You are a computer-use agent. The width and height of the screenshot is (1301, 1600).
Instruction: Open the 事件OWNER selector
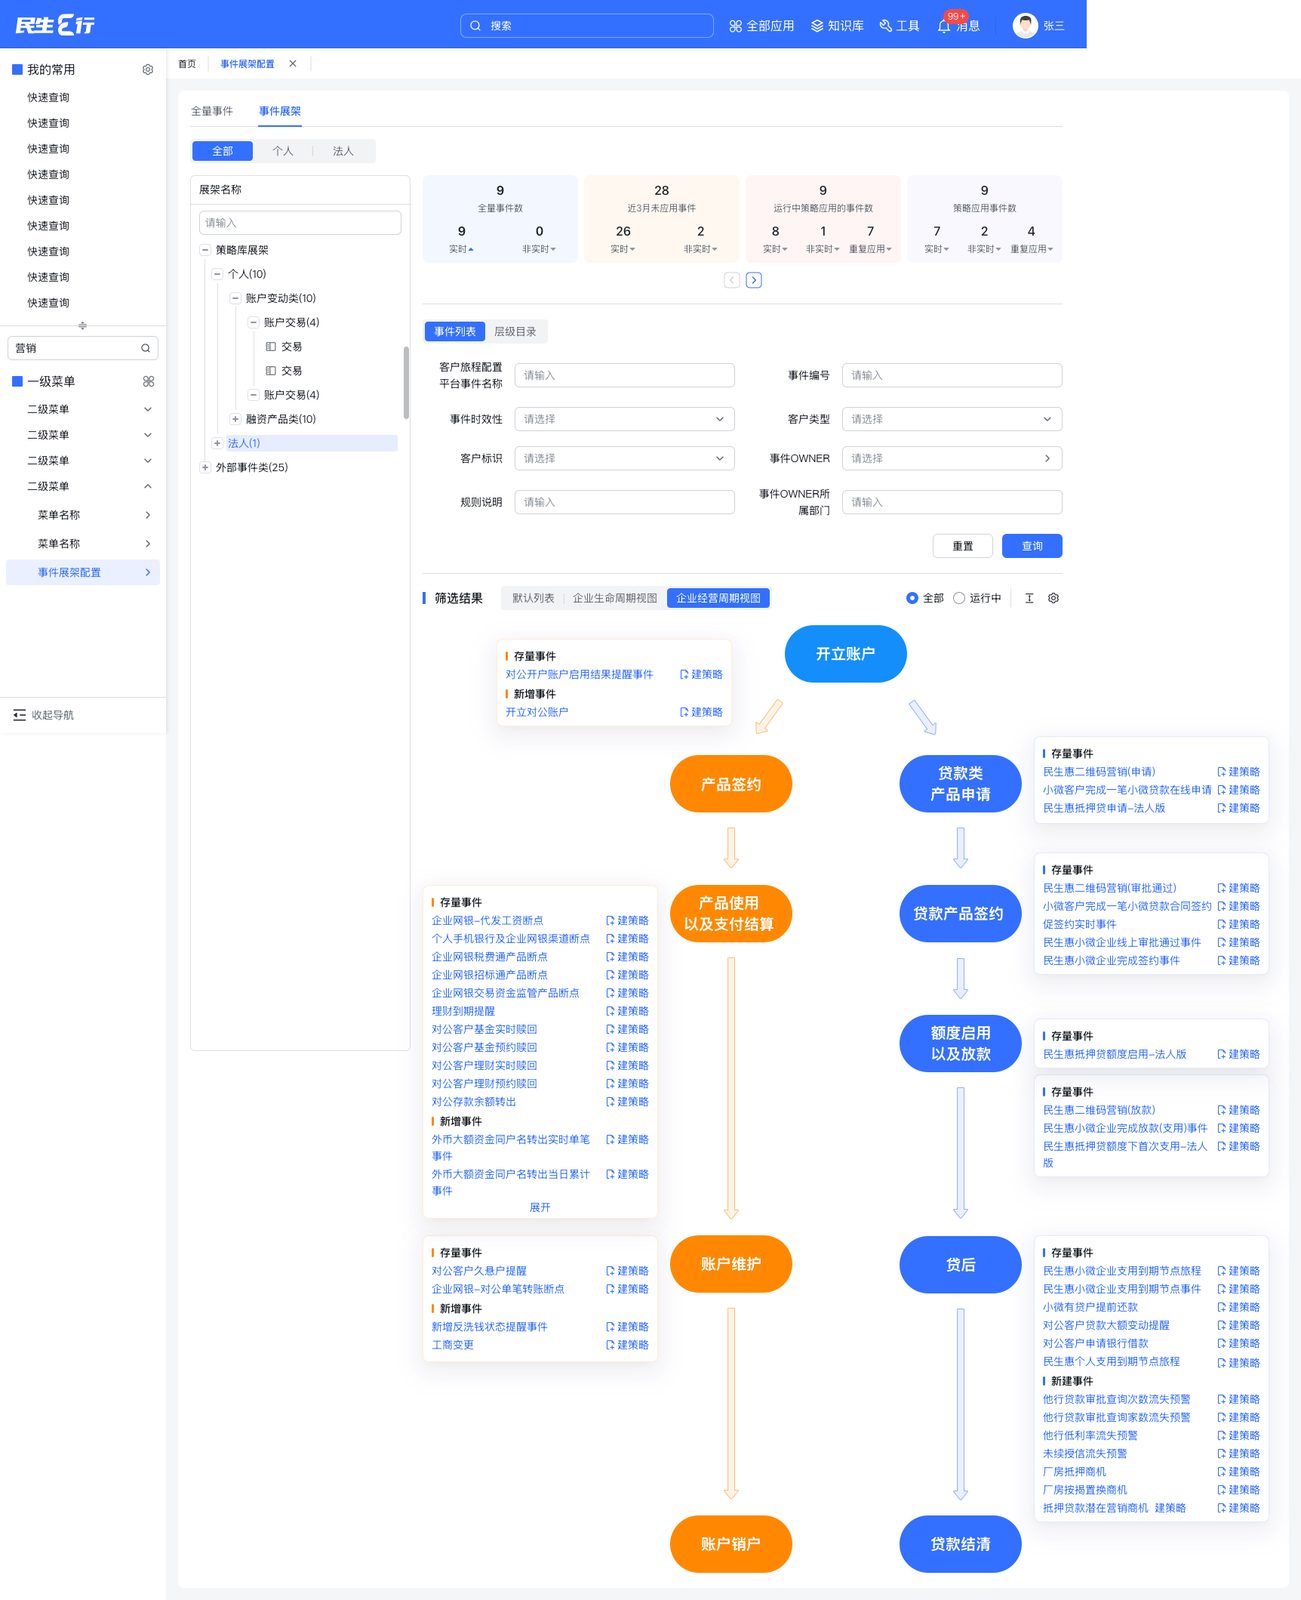point(952,458)
